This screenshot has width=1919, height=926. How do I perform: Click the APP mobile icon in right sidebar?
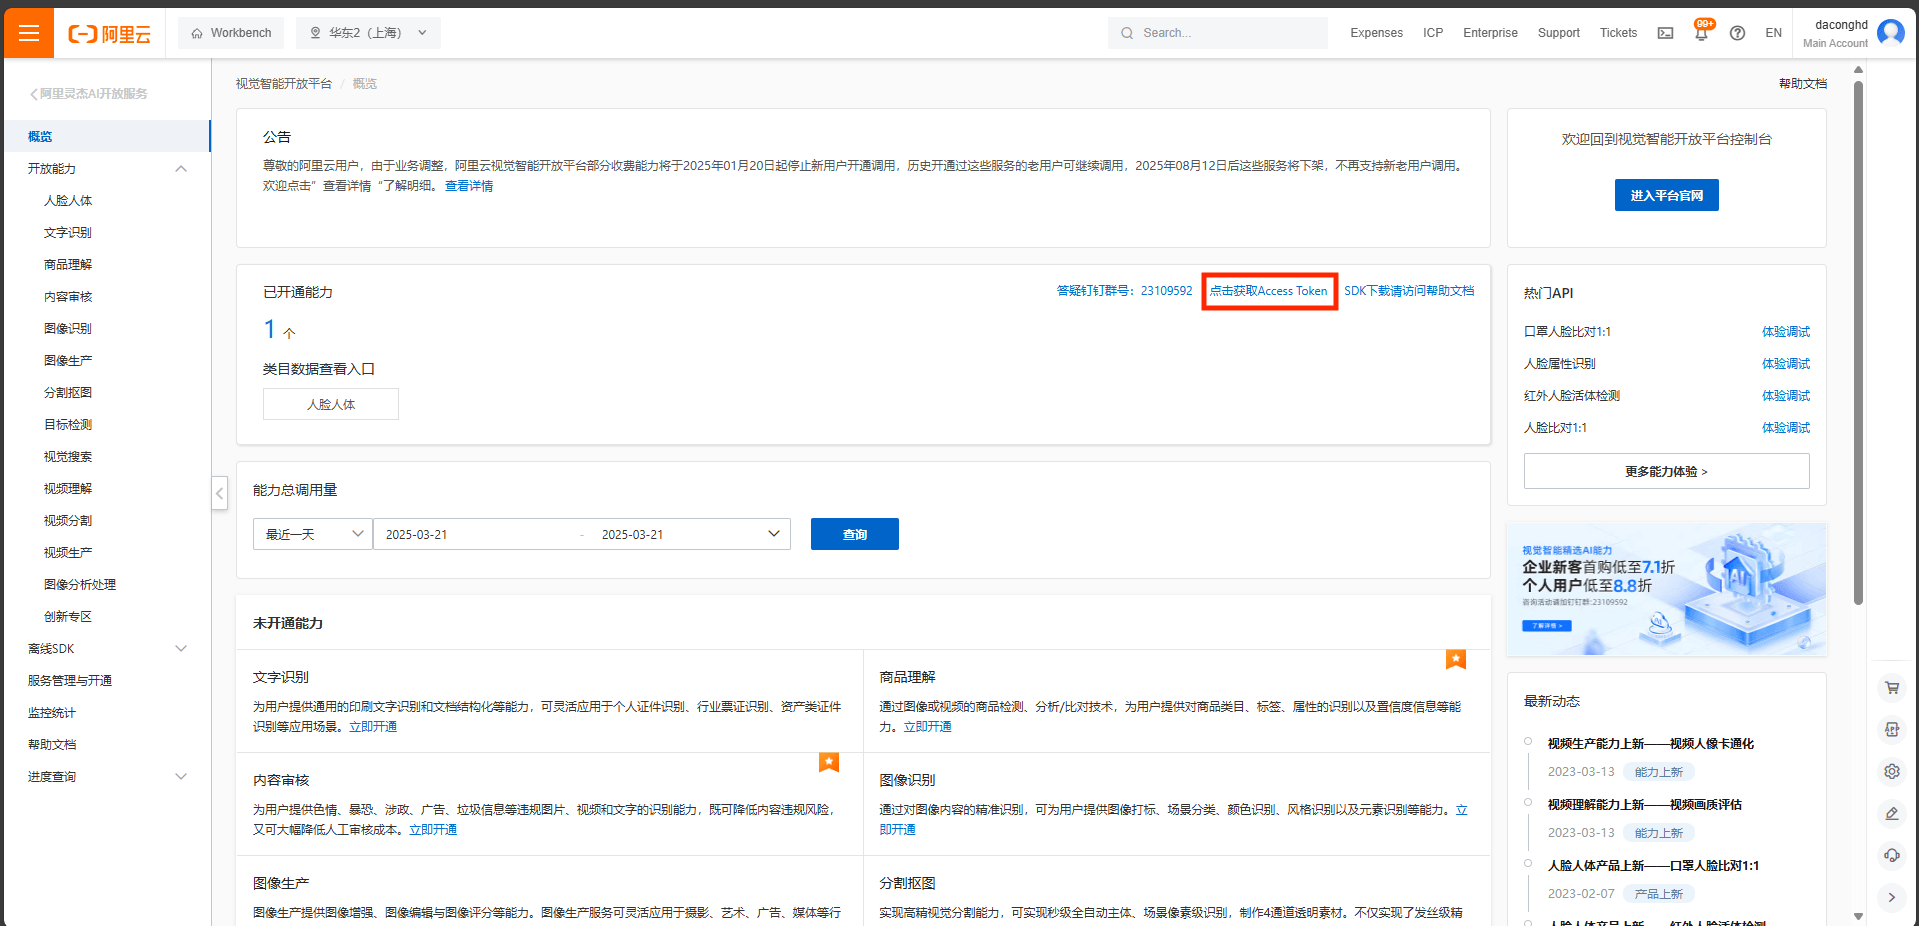[1891, 730]
